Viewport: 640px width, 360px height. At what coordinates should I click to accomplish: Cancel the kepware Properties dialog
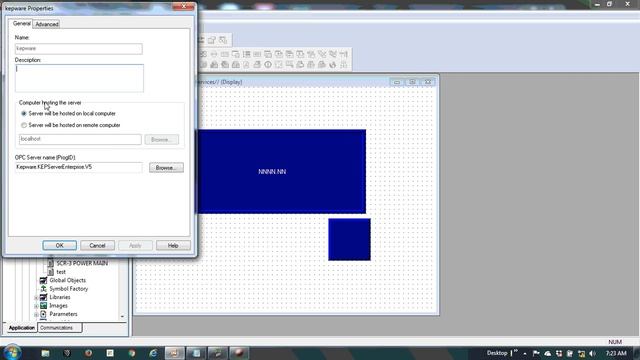click(97, 246)
